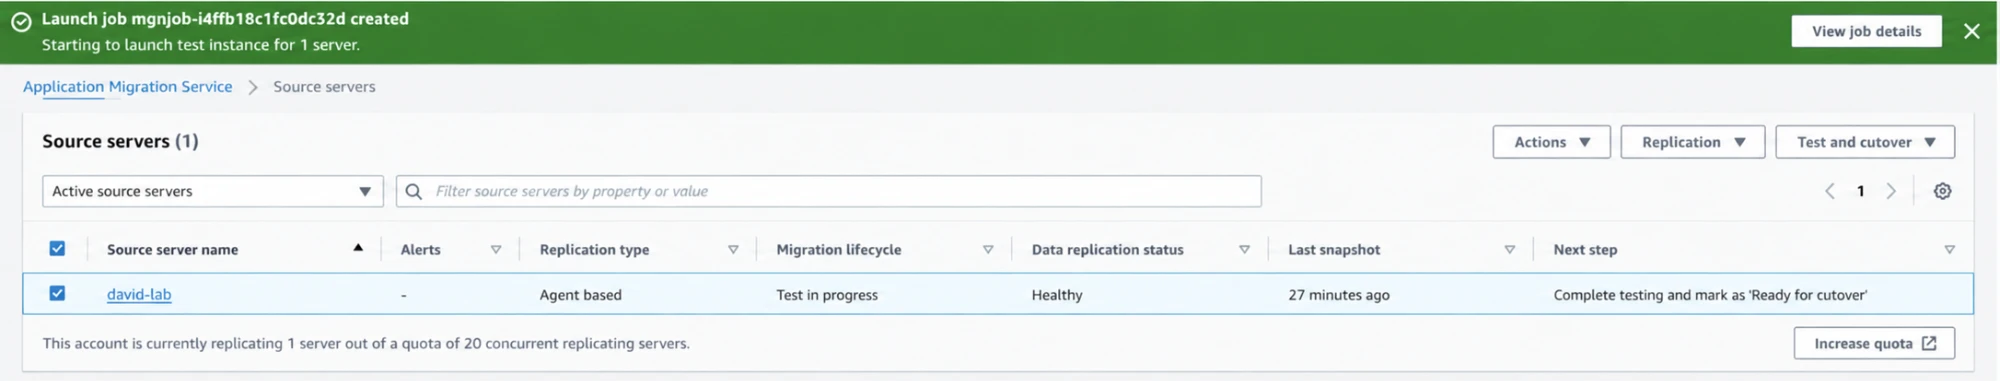This screenshot has width=2000, height=381.
Task: Click the Migration lifecycle column header
Action: click(x=838, y=250)
